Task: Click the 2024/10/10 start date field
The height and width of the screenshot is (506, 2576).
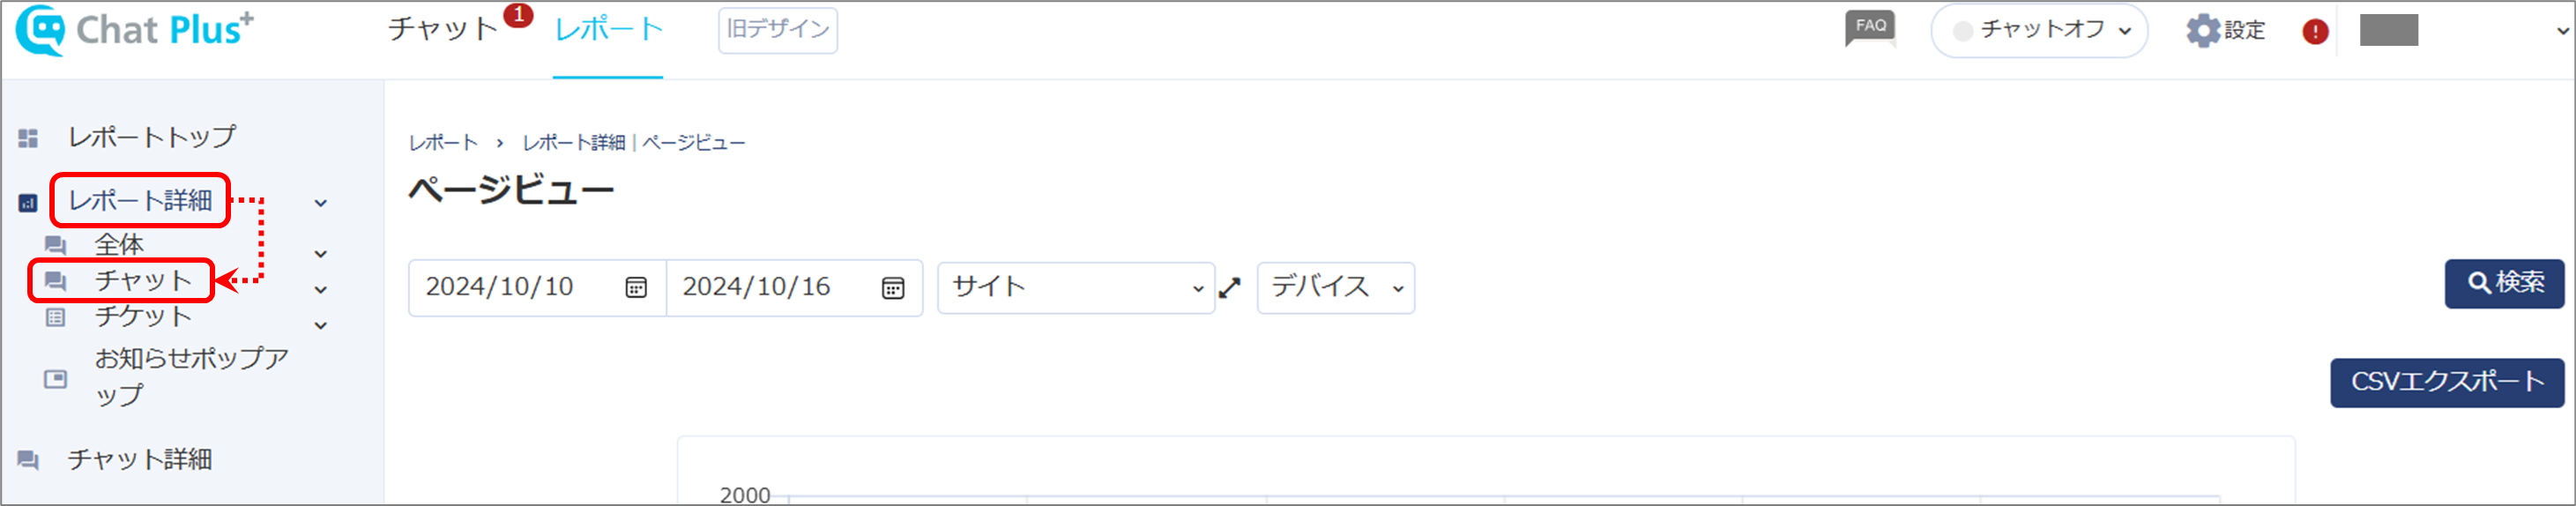Action: pos(537,288)
